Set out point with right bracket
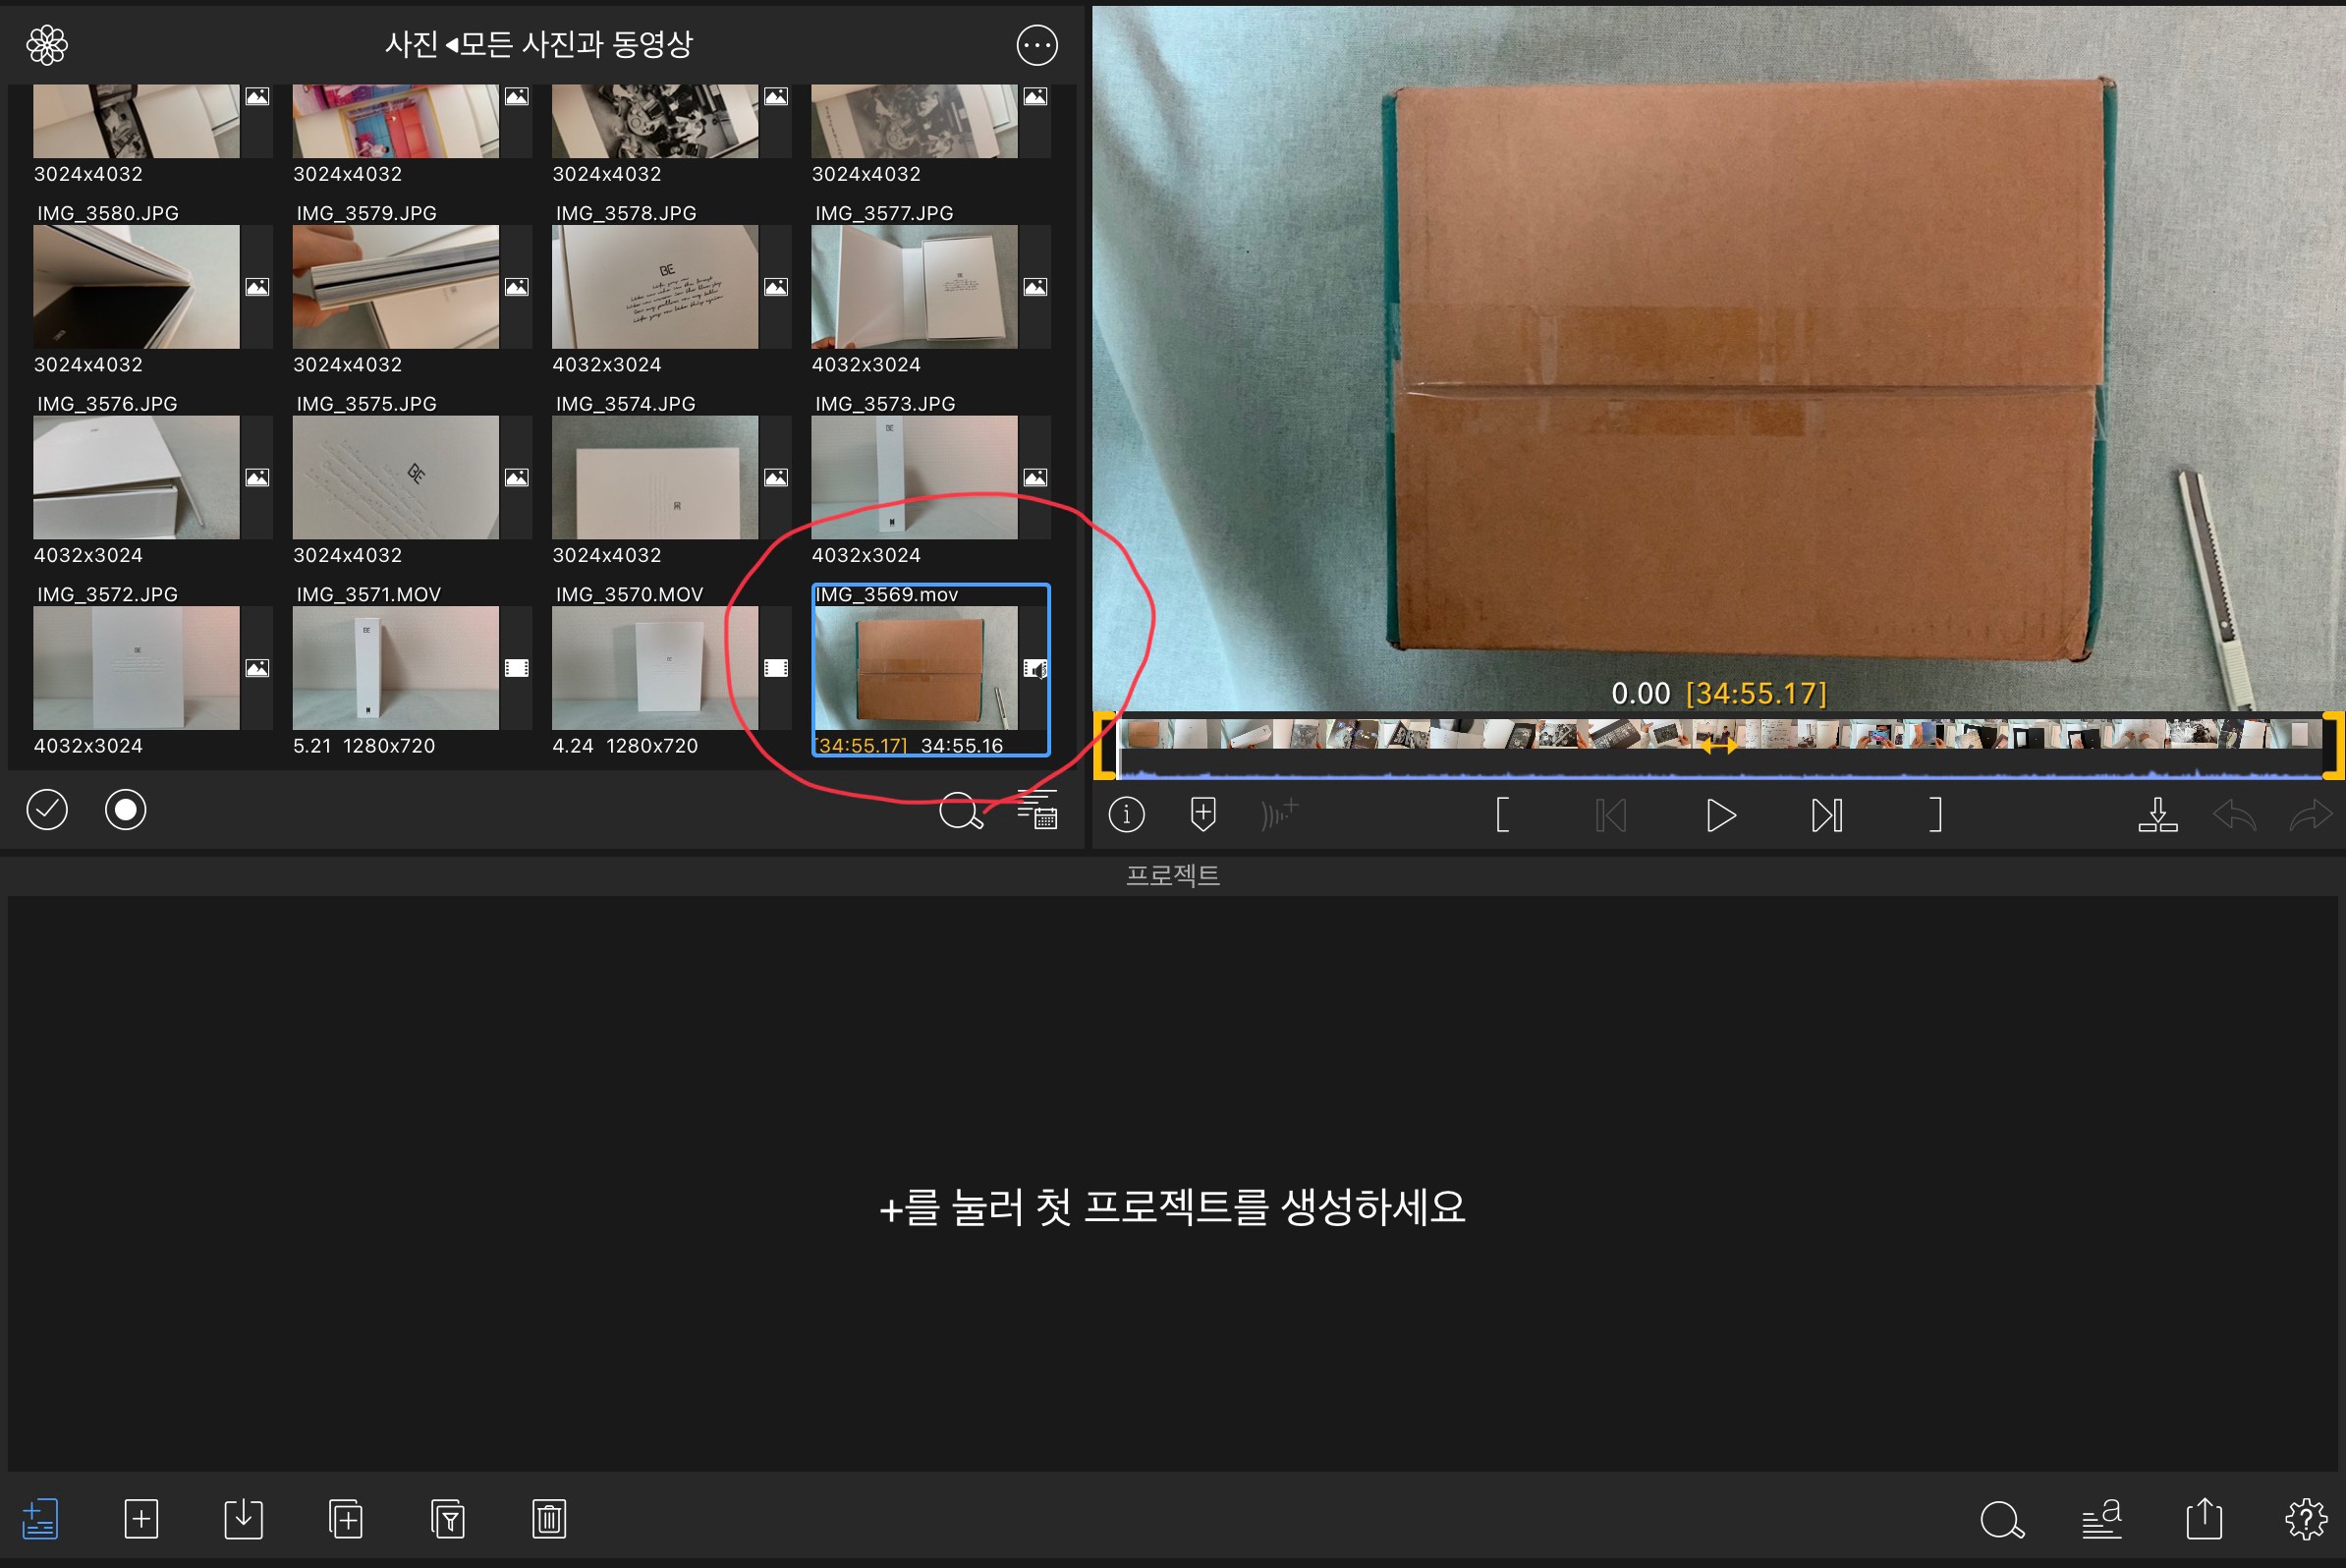The height and width of the screenshot is (1568, 2346). 1935,815
